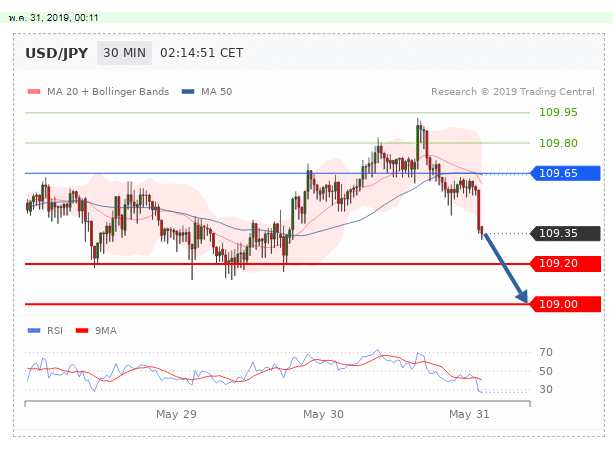Click the RSI 50 level label
The width and height of the screenshot is (613, 450).
[546, 371]
